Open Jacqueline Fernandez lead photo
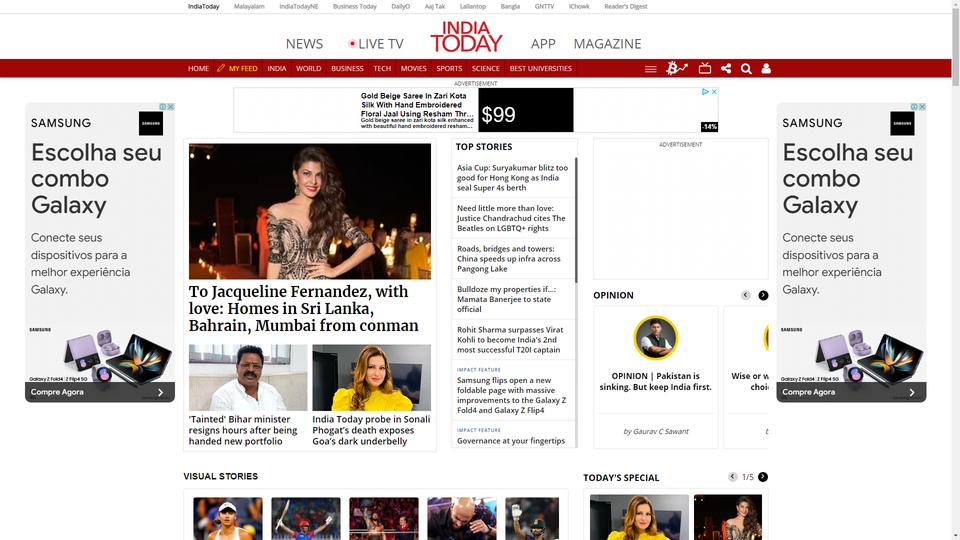This screenshot has height=540, width=960. [x=310, y=211]
